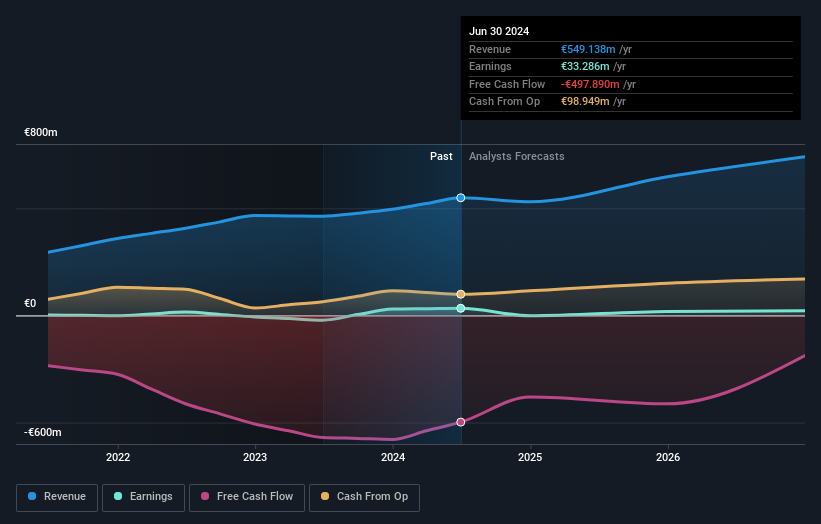Click the €33.286m earnings value
821x524 pixels.
585,66
